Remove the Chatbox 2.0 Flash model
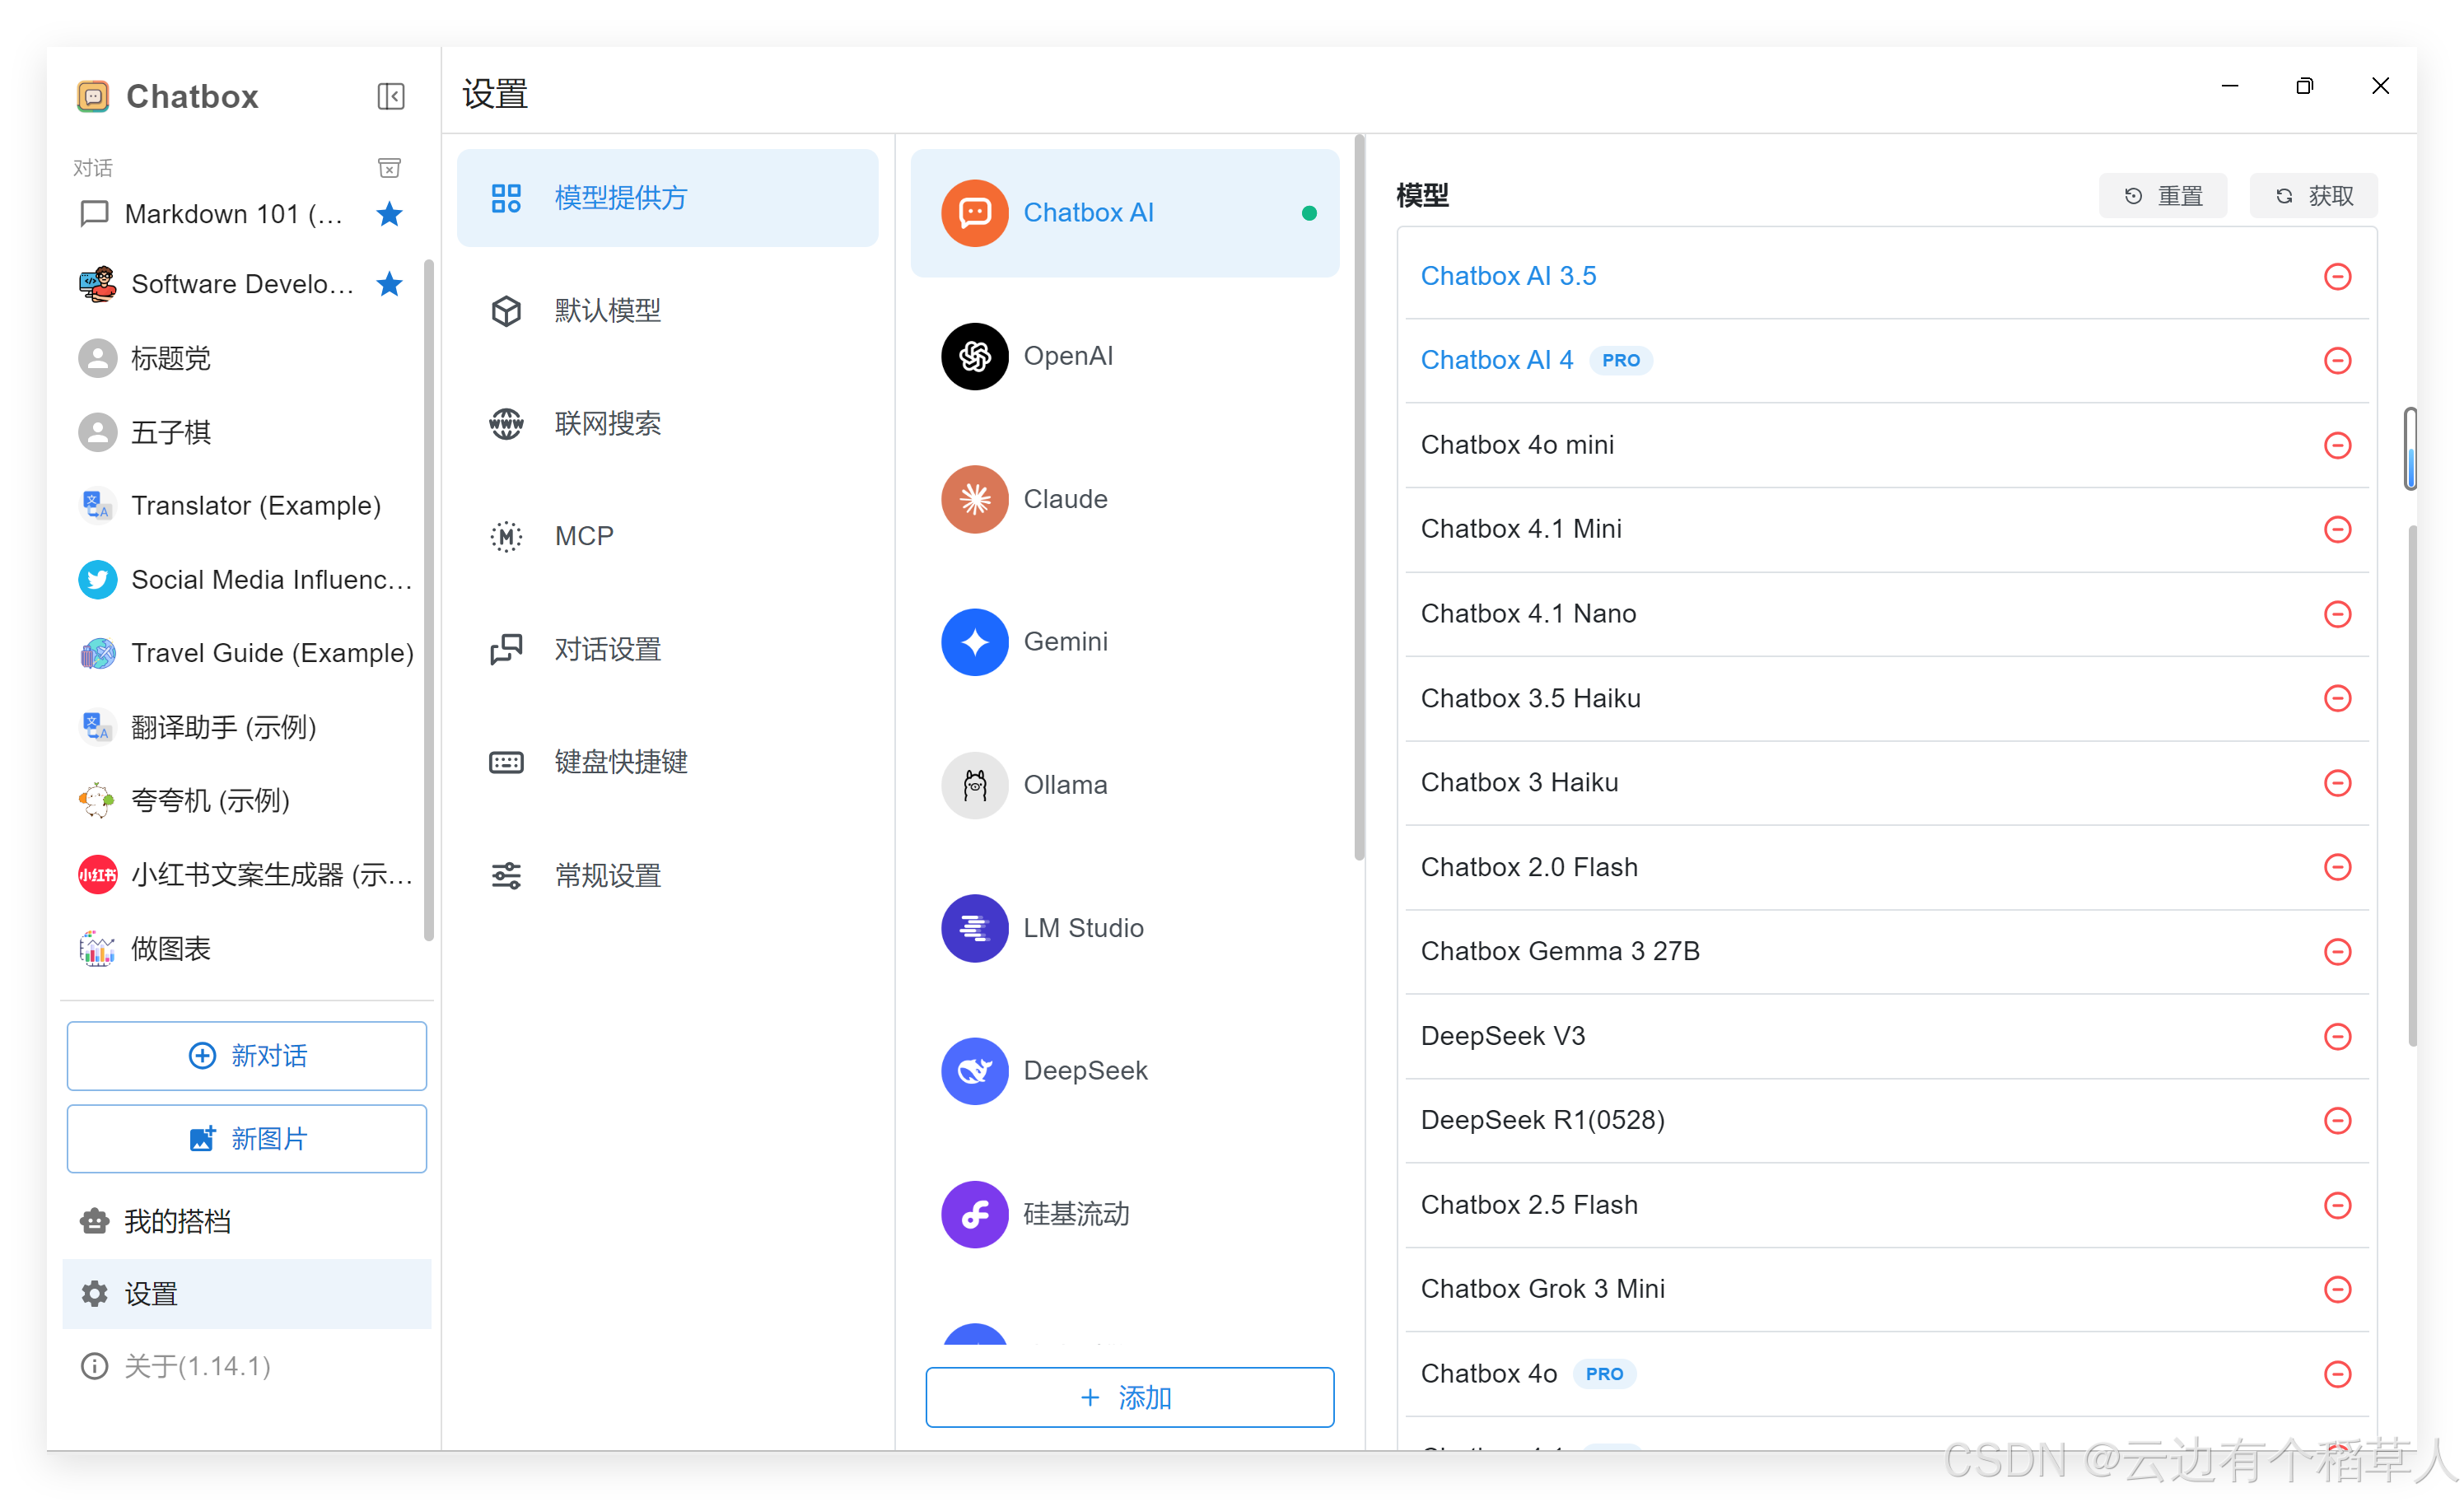The height and width of the screenshot is (1502, 2464). point(2337,867)
